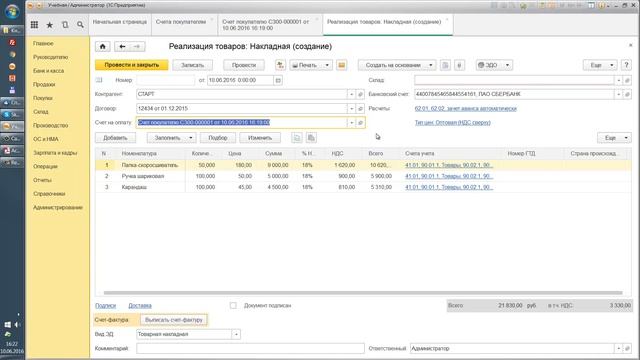Click Добавить row button

point(115,138)
